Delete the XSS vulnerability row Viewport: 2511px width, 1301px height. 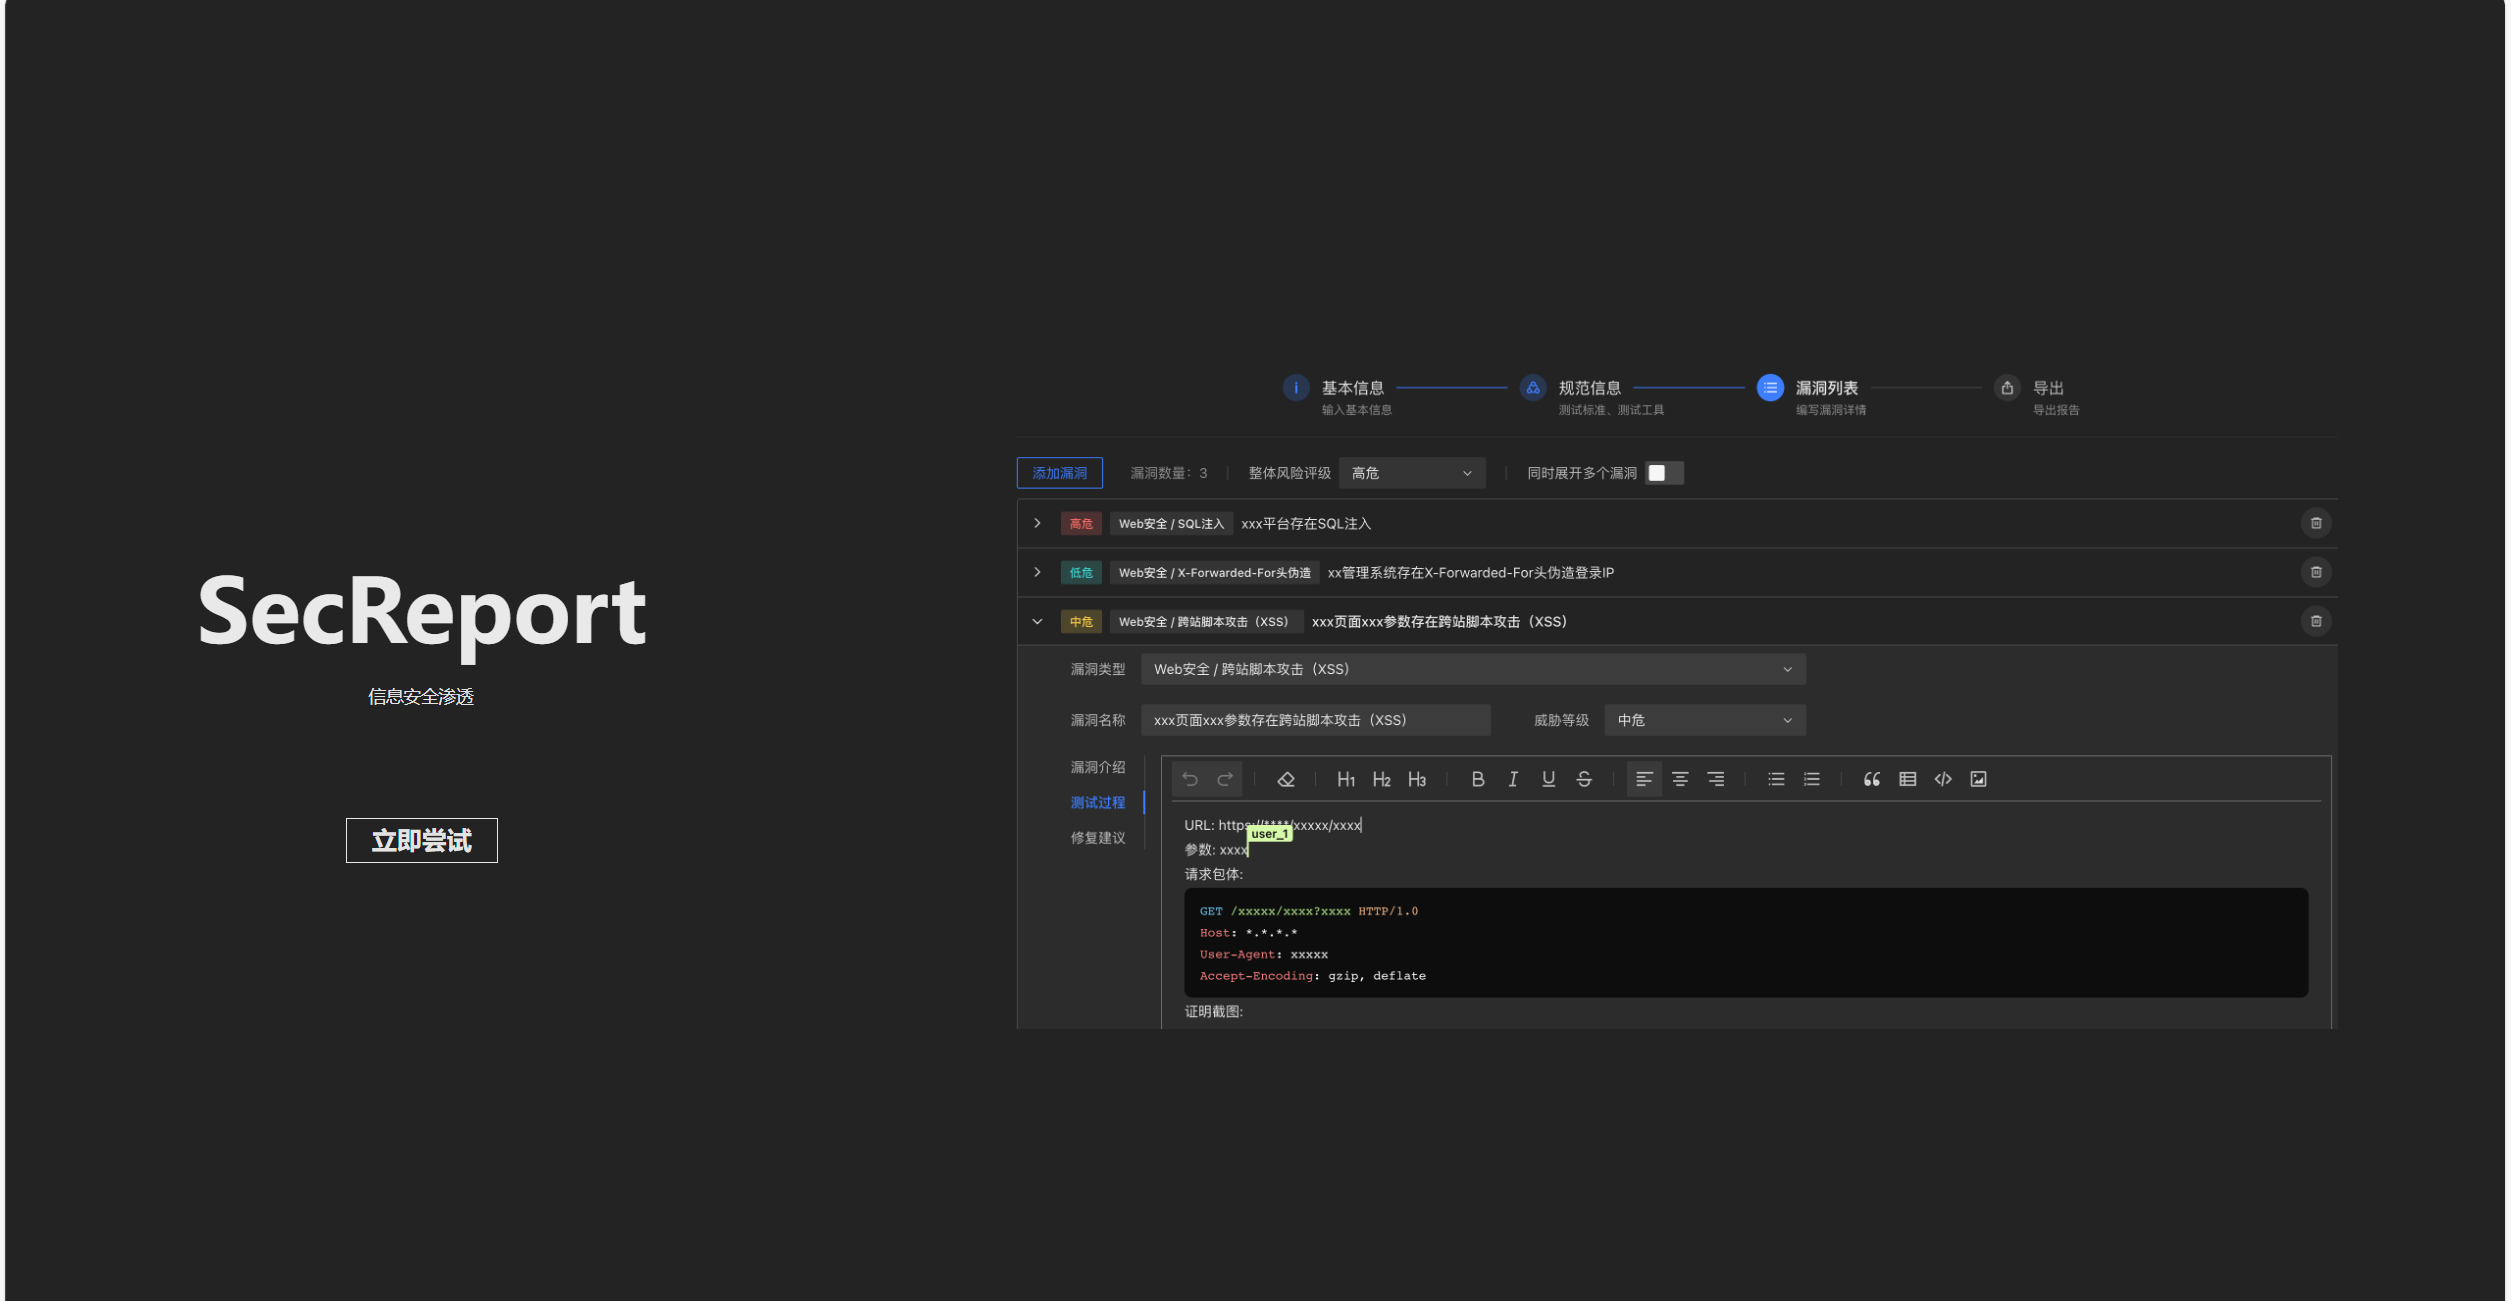(2316, 621)
